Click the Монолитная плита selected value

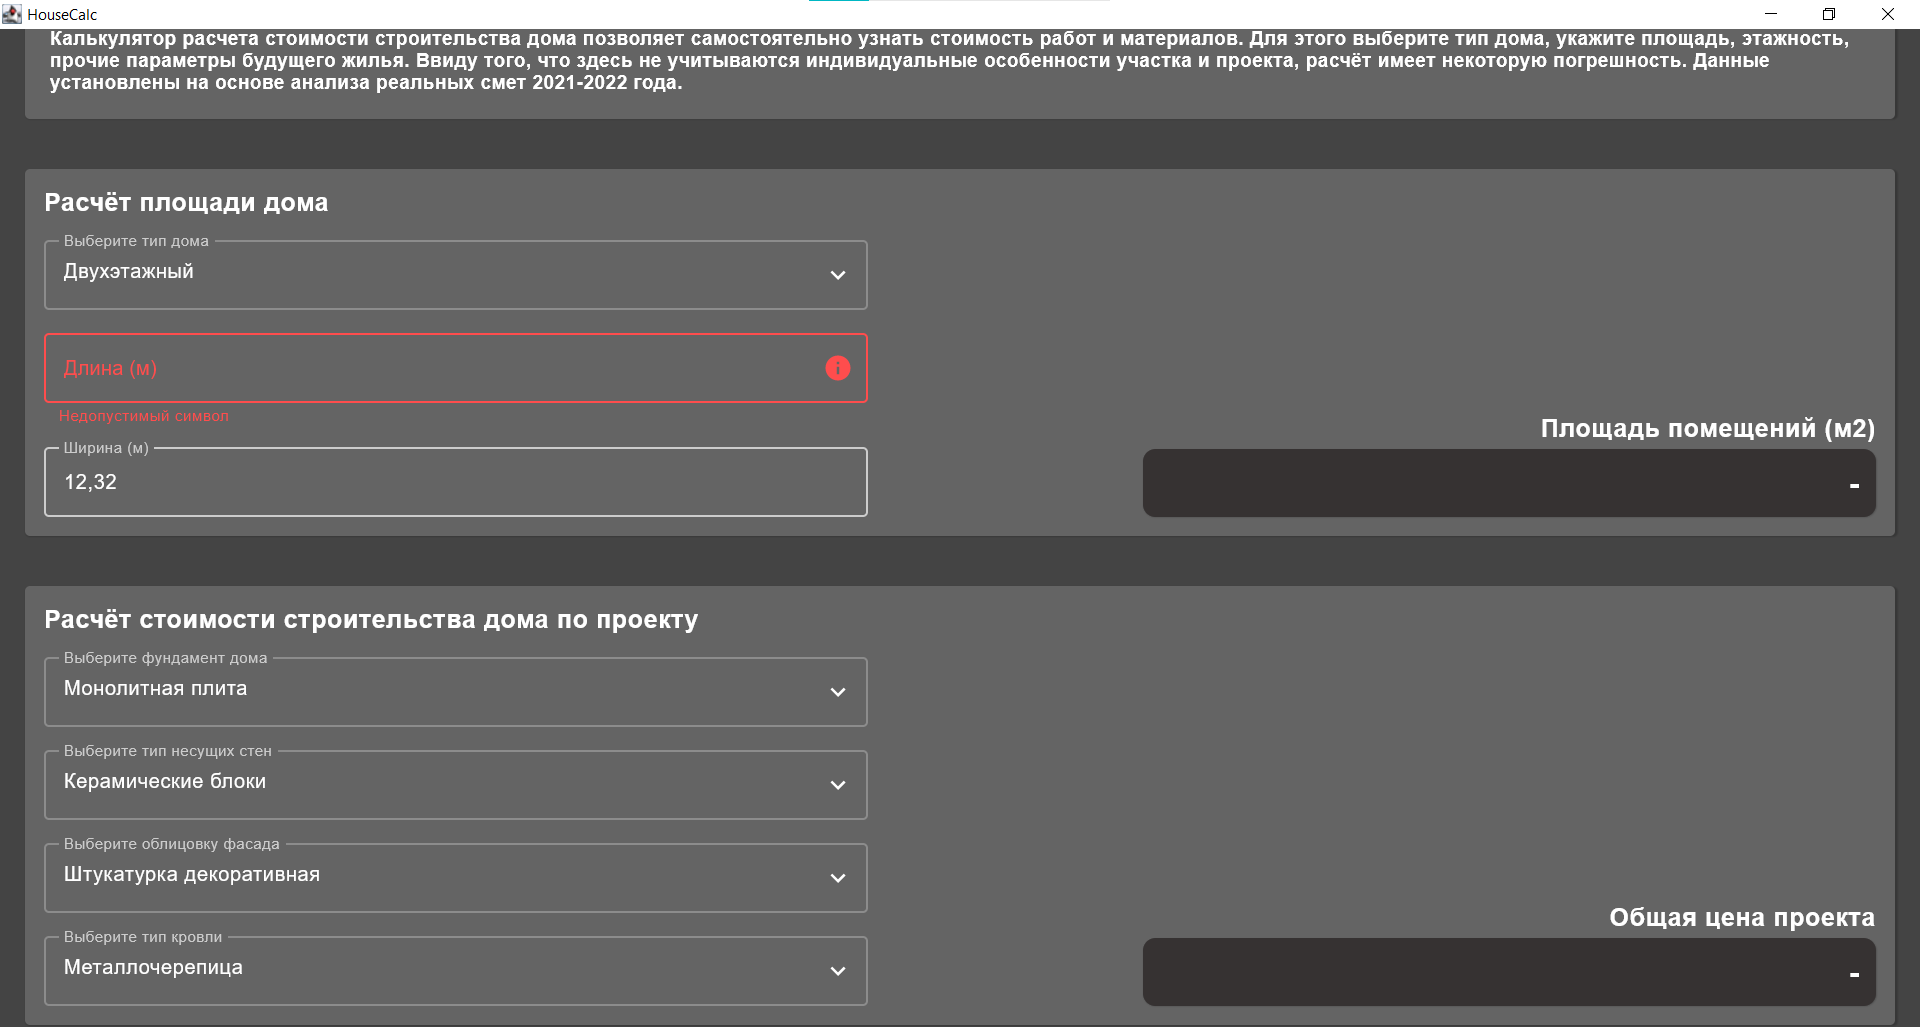(x=155, y=688)
